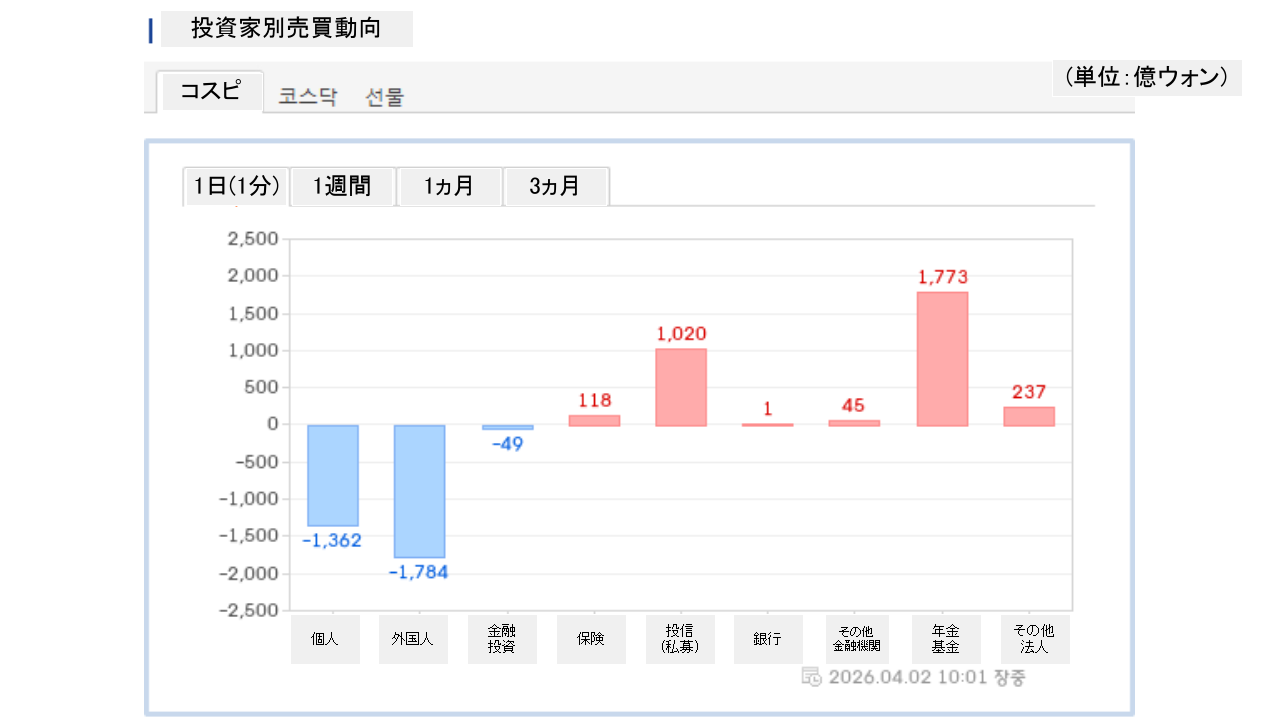This screenshot has width=1280, height=720.
Task: Click the 個人 blue bar
Action: click(x=333, y=475)
